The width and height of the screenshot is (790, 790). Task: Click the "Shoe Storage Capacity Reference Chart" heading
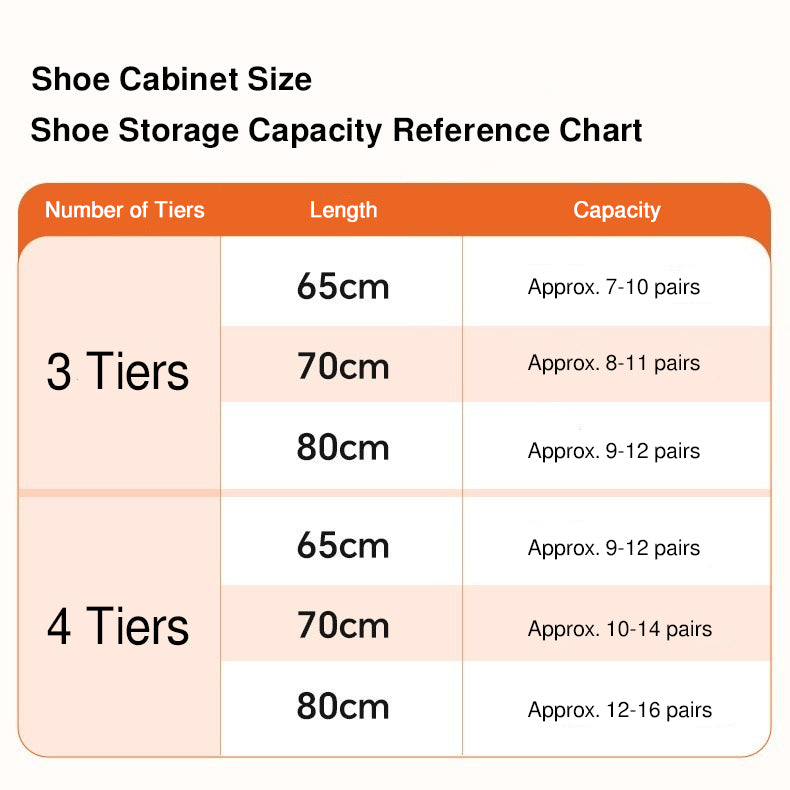tap(336, 130)
